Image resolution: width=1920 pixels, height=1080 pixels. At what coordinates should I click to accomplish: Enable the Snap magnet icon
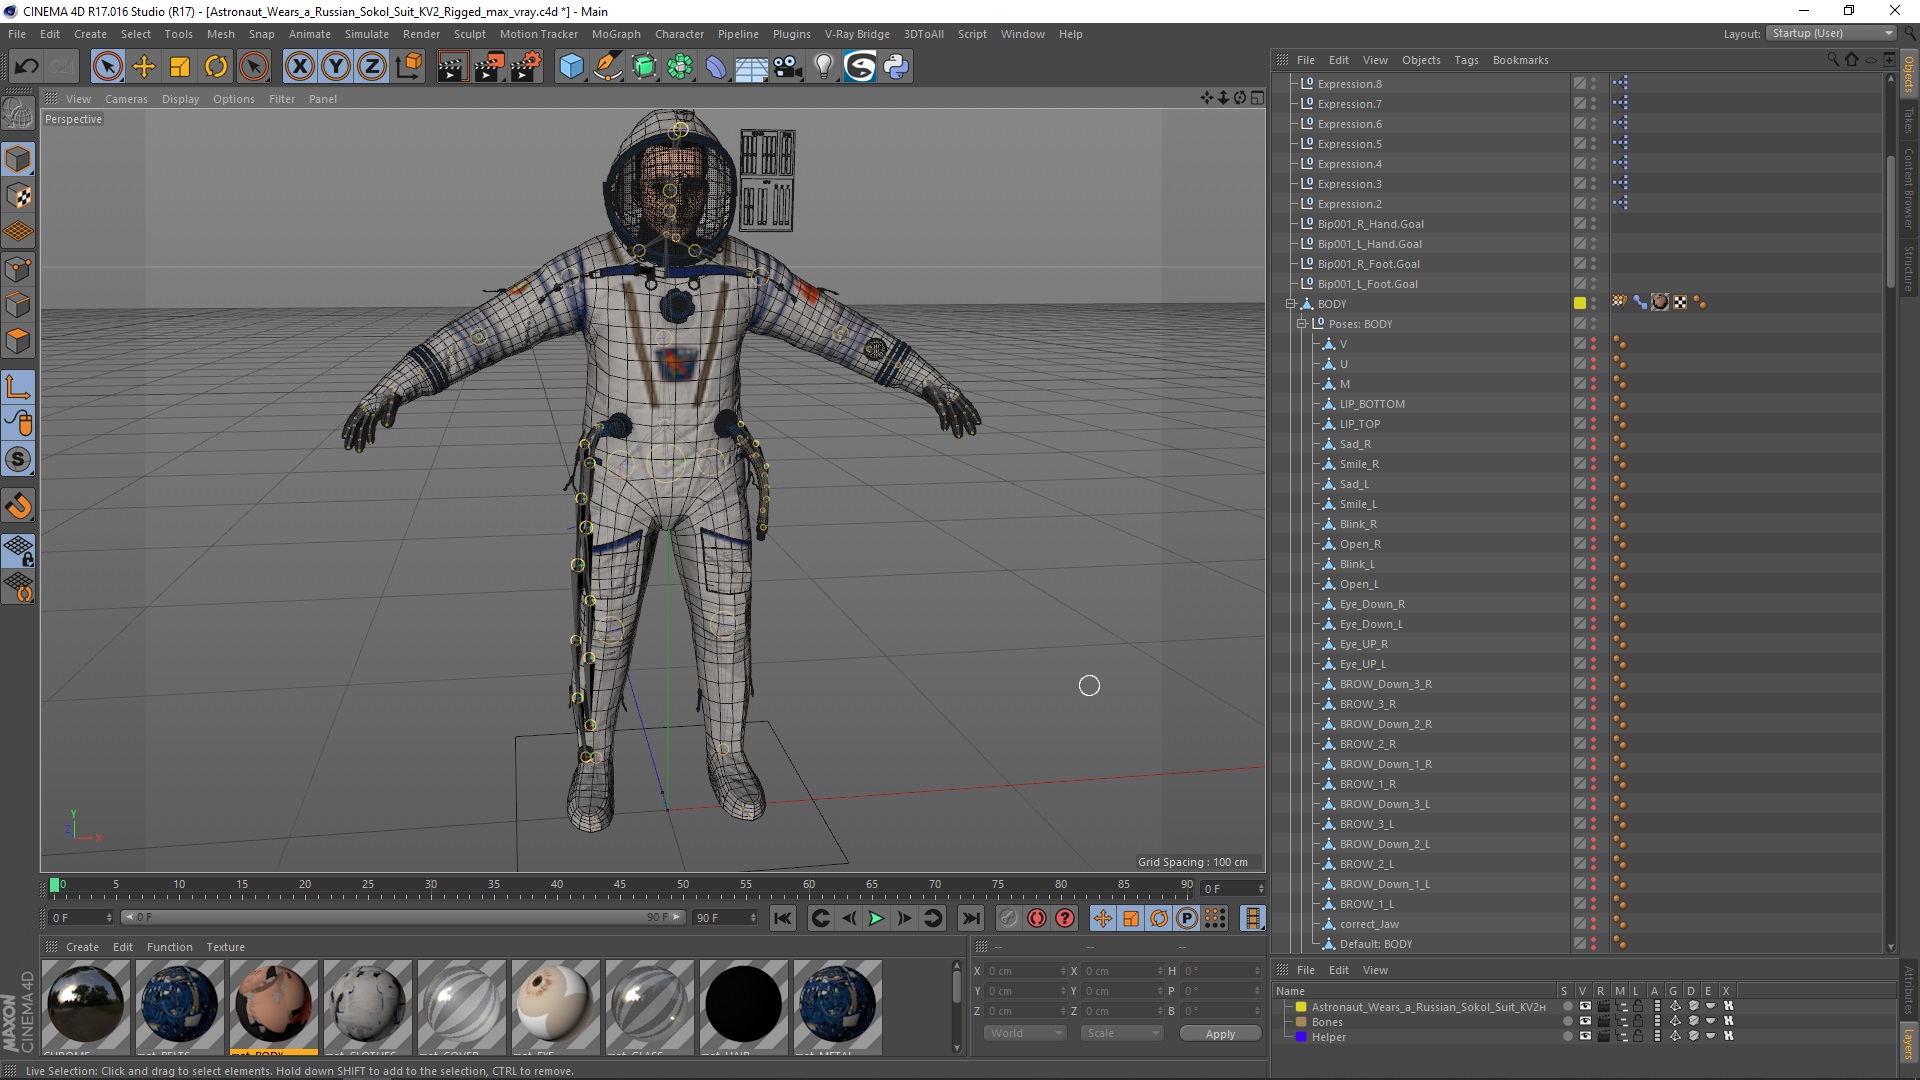click(x=18, y=506)
